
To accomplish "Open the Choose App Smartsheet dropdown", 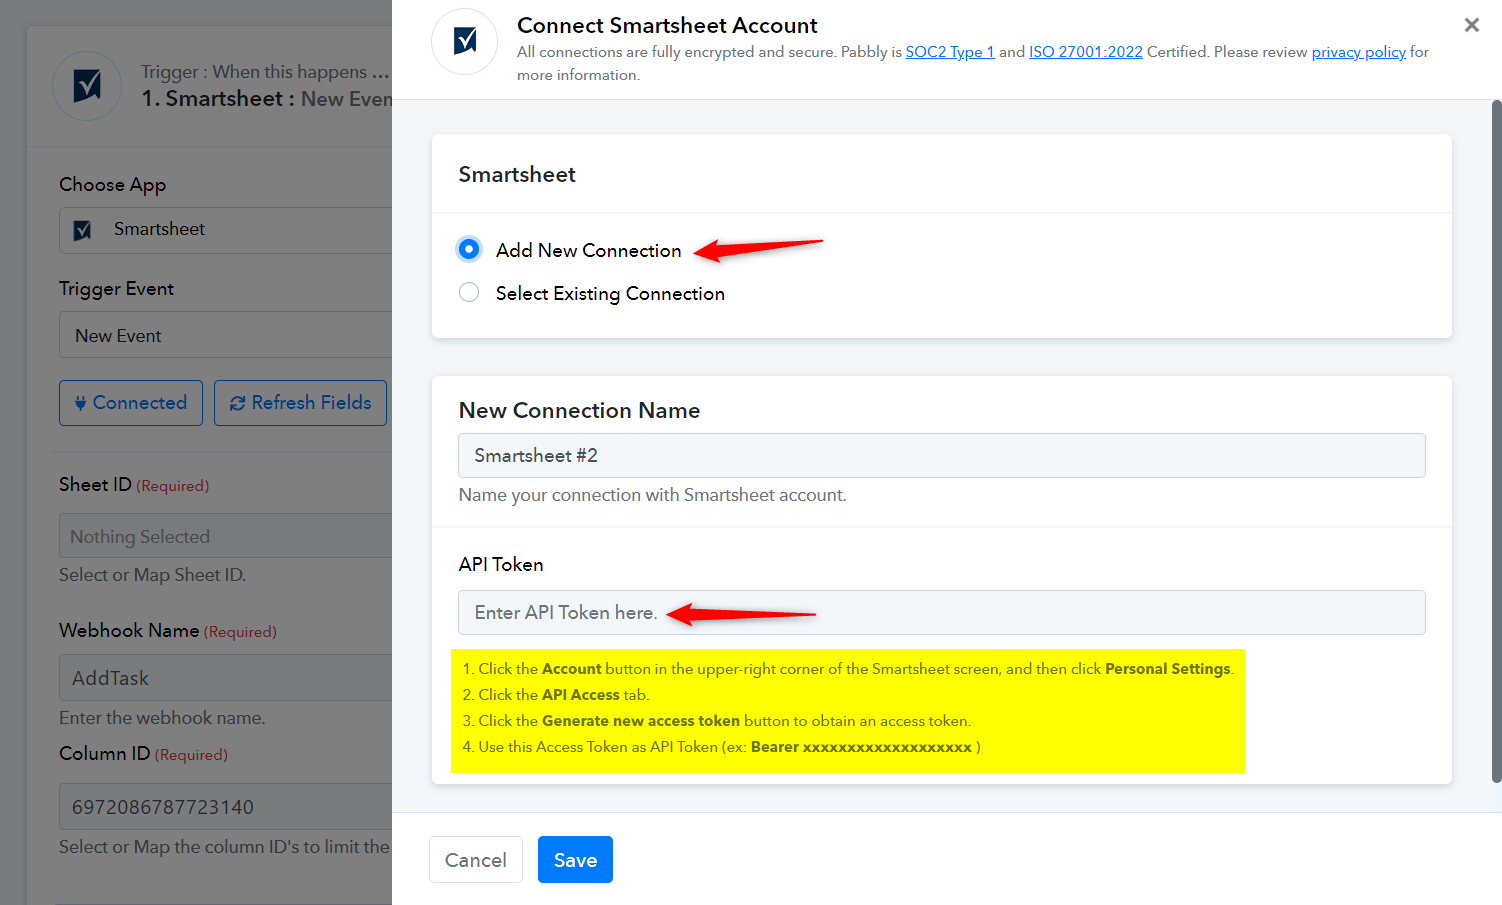I will (226, 230).
